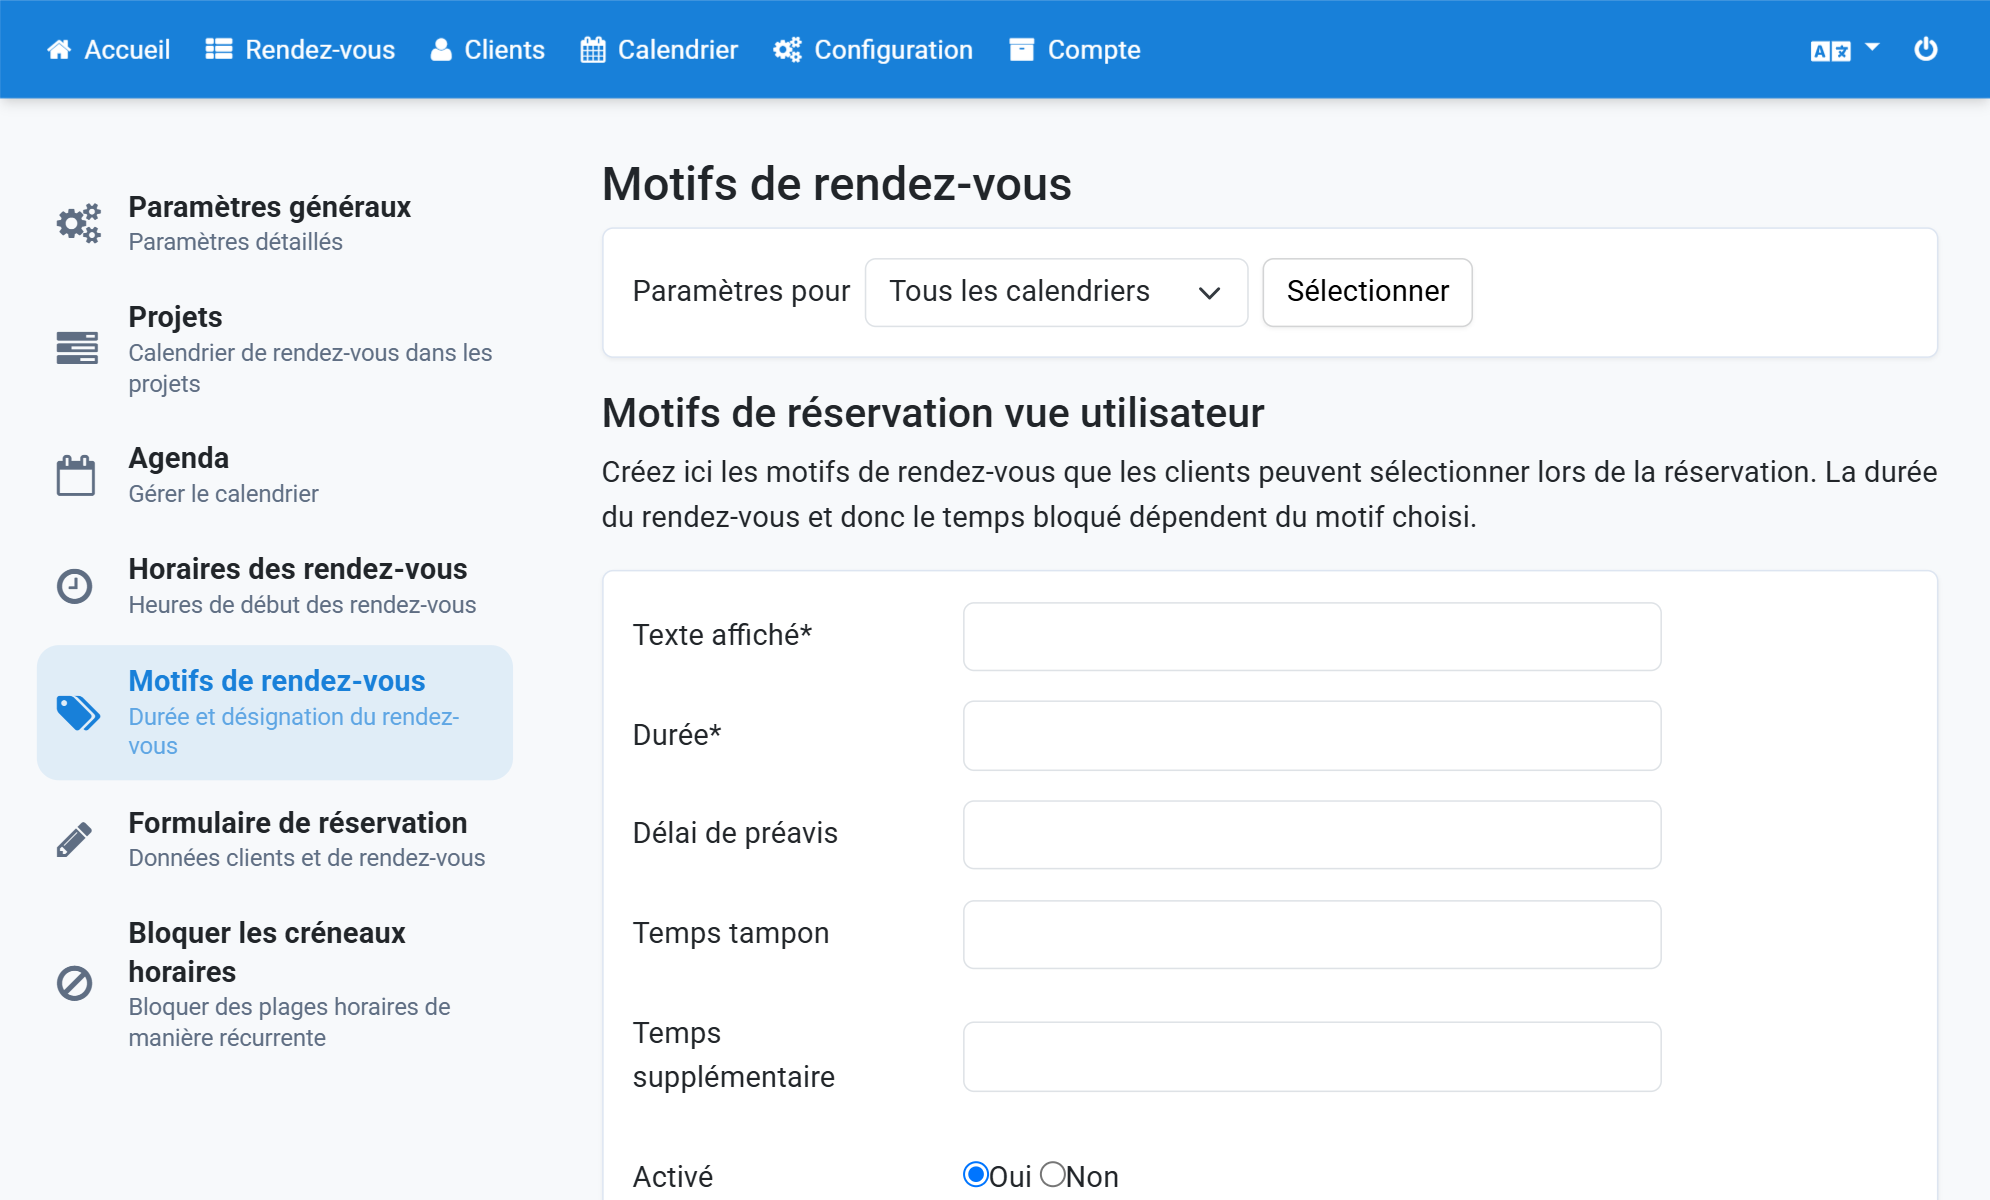Click the calendar icon for Agenda
Screen dimensions: 1990x1200
pyautogui.click(x=76, y=475)
